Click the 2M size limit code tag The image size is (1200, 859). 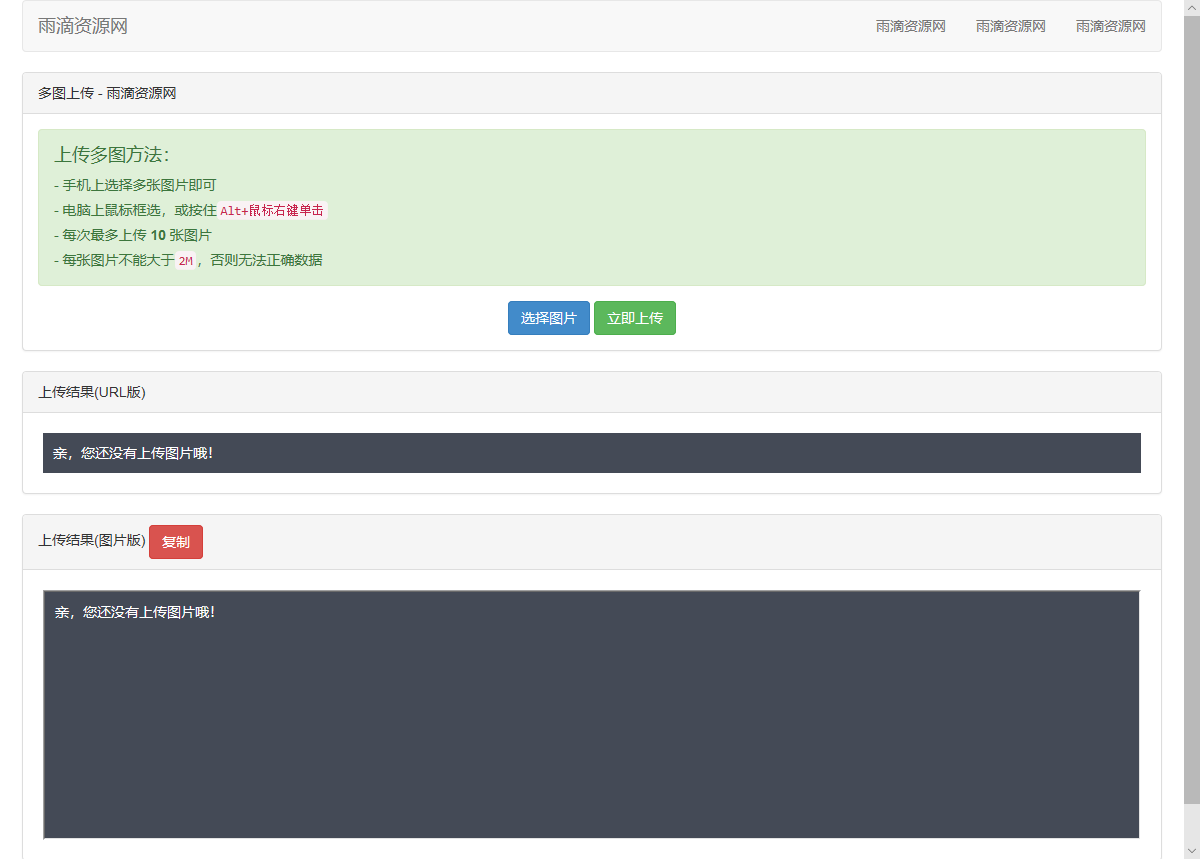(185, 261)
